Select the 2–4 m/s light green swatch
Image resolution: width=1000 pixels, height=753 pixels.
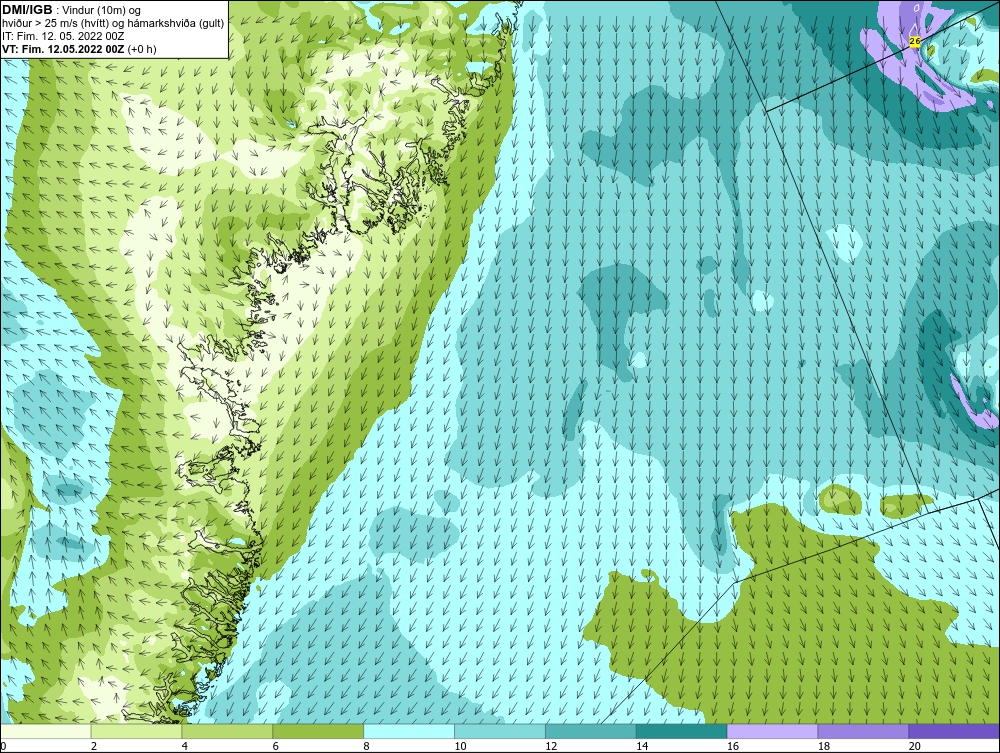point(136,731)
